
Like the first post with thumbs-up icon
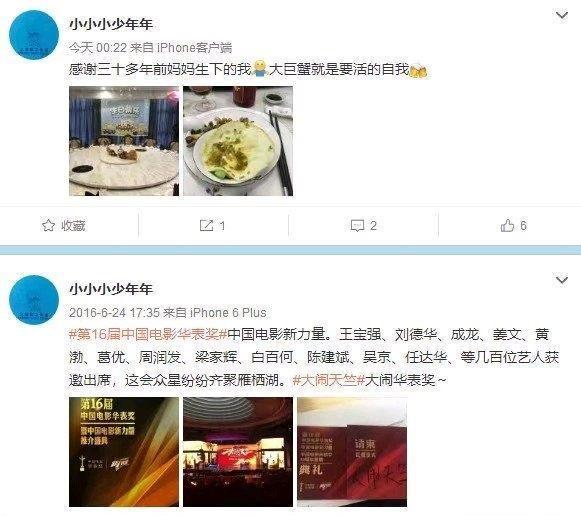coord(507,225)
